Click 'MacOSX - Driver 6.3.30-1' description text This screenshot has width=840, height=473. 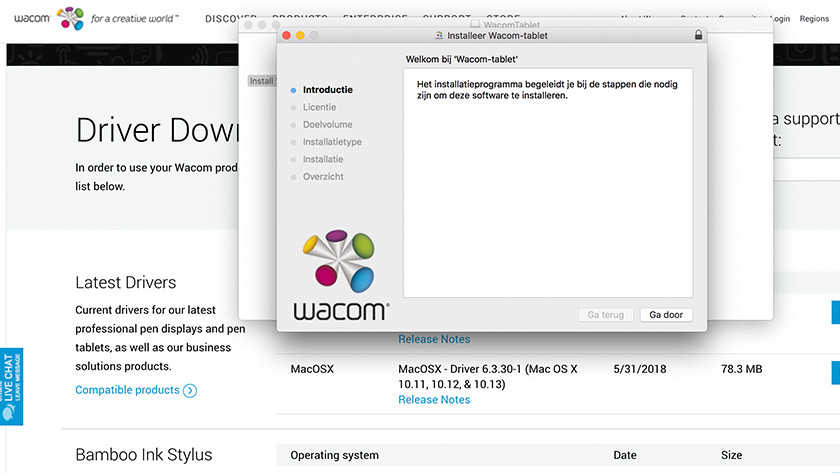(488, 377)
